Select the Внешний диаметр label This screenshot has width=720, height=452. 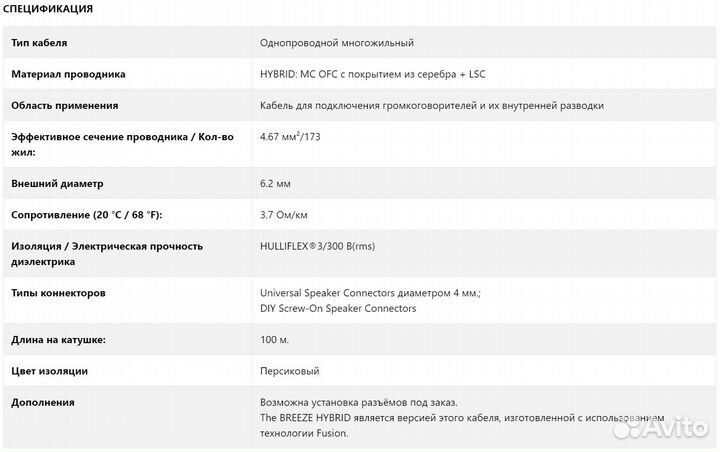[x=57, y=184]
